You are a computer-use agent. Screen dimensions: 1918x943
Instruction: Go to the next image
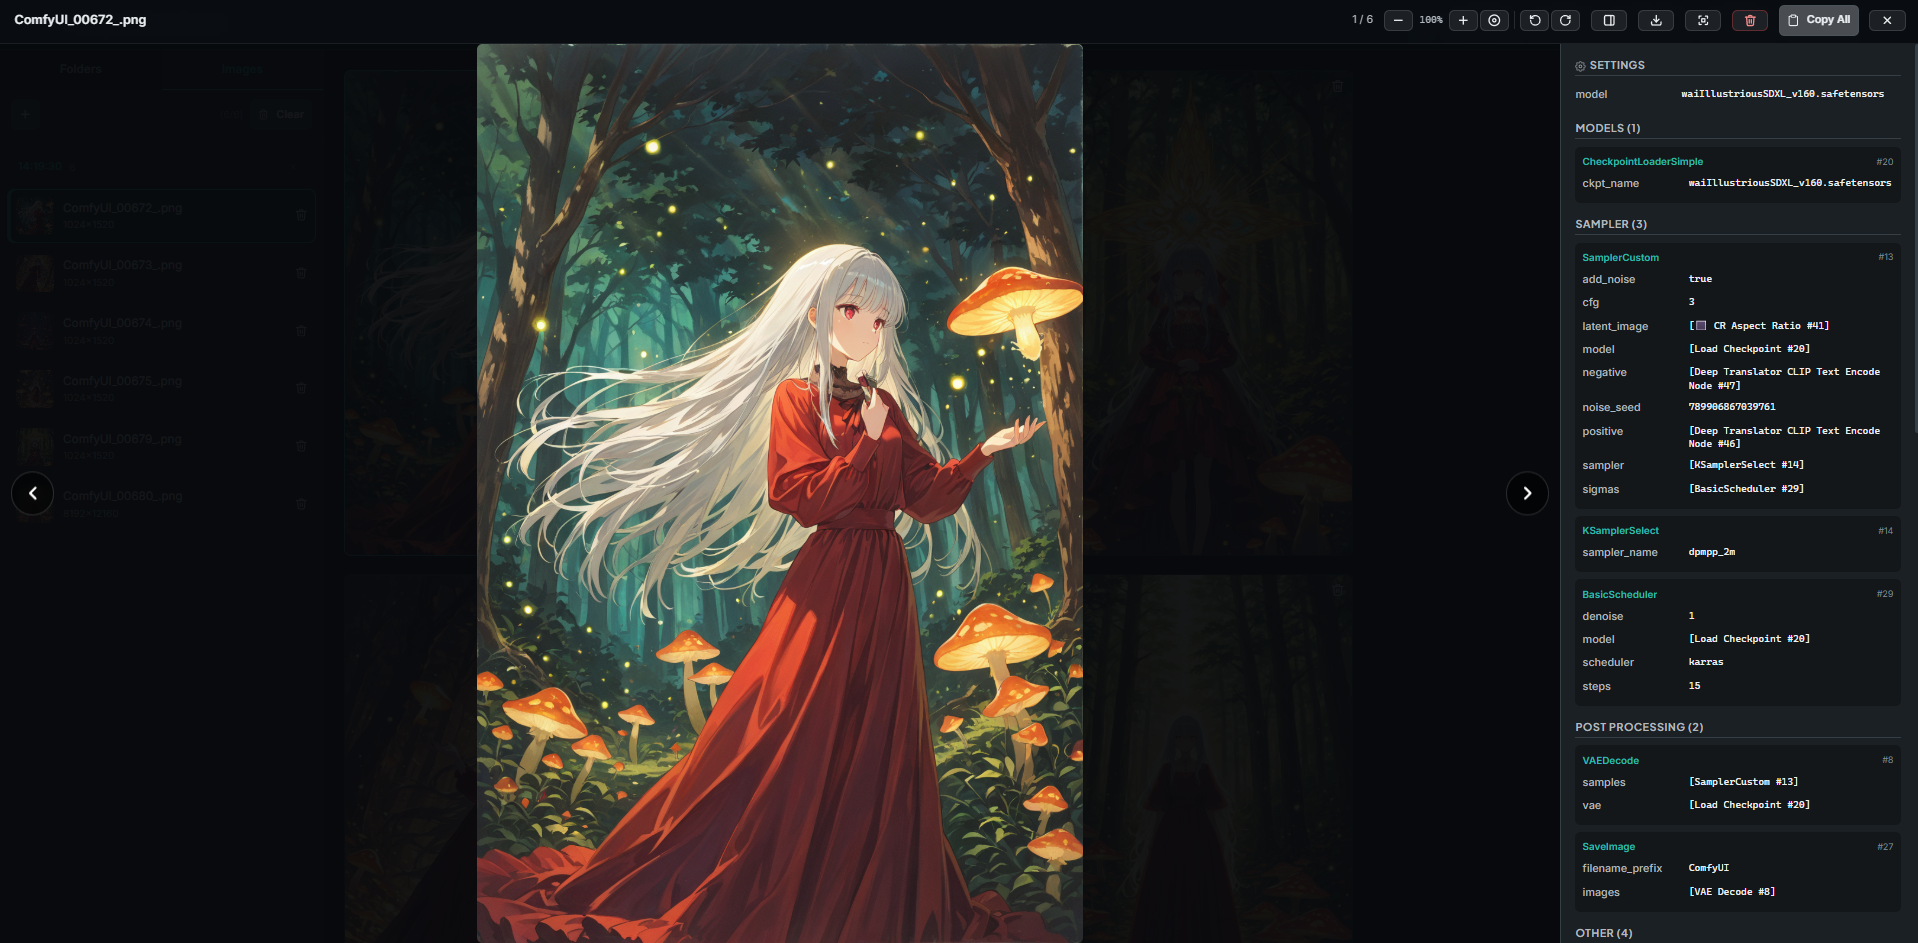[x=1527, y=493]
